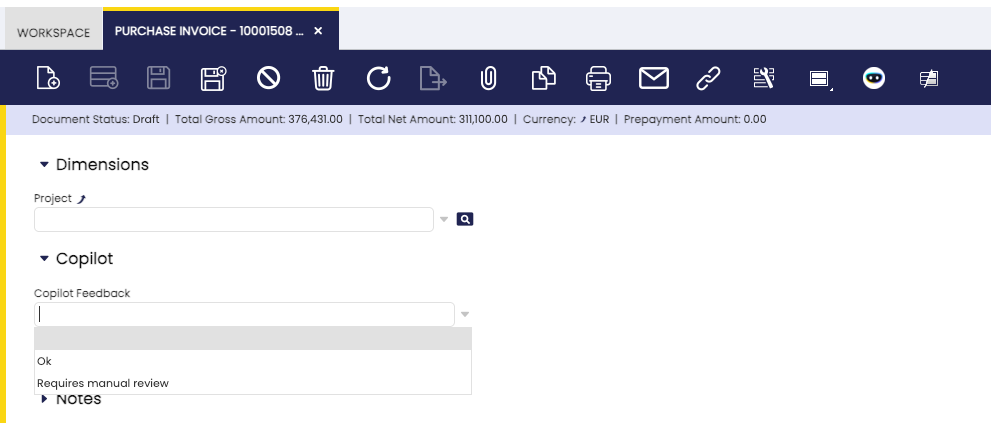Click the Clone record icon
Screen dimensions: 991x423
[x=543, y=78]
